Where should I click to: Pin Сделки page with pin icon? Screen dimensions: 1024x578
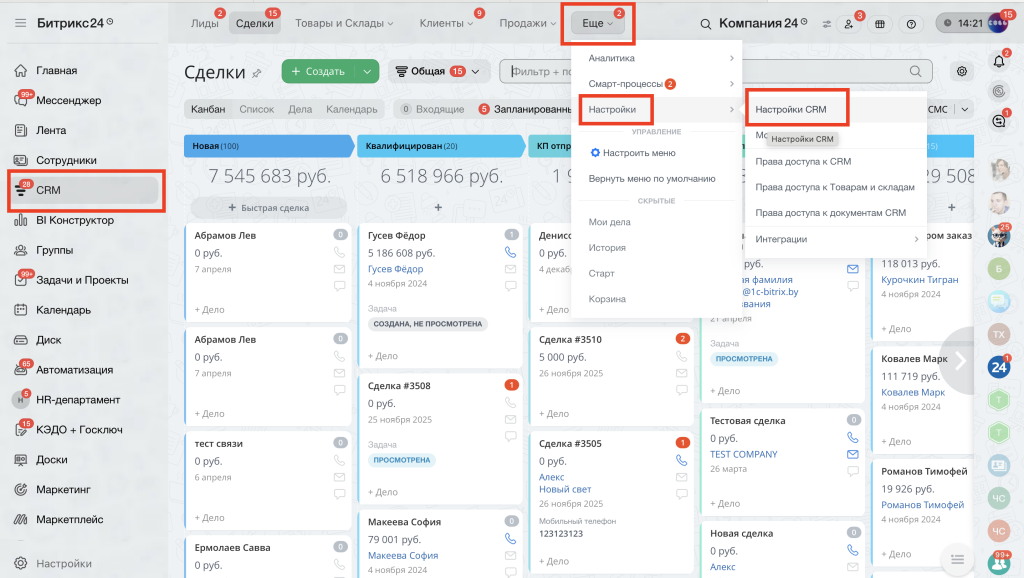click(257, 73)
